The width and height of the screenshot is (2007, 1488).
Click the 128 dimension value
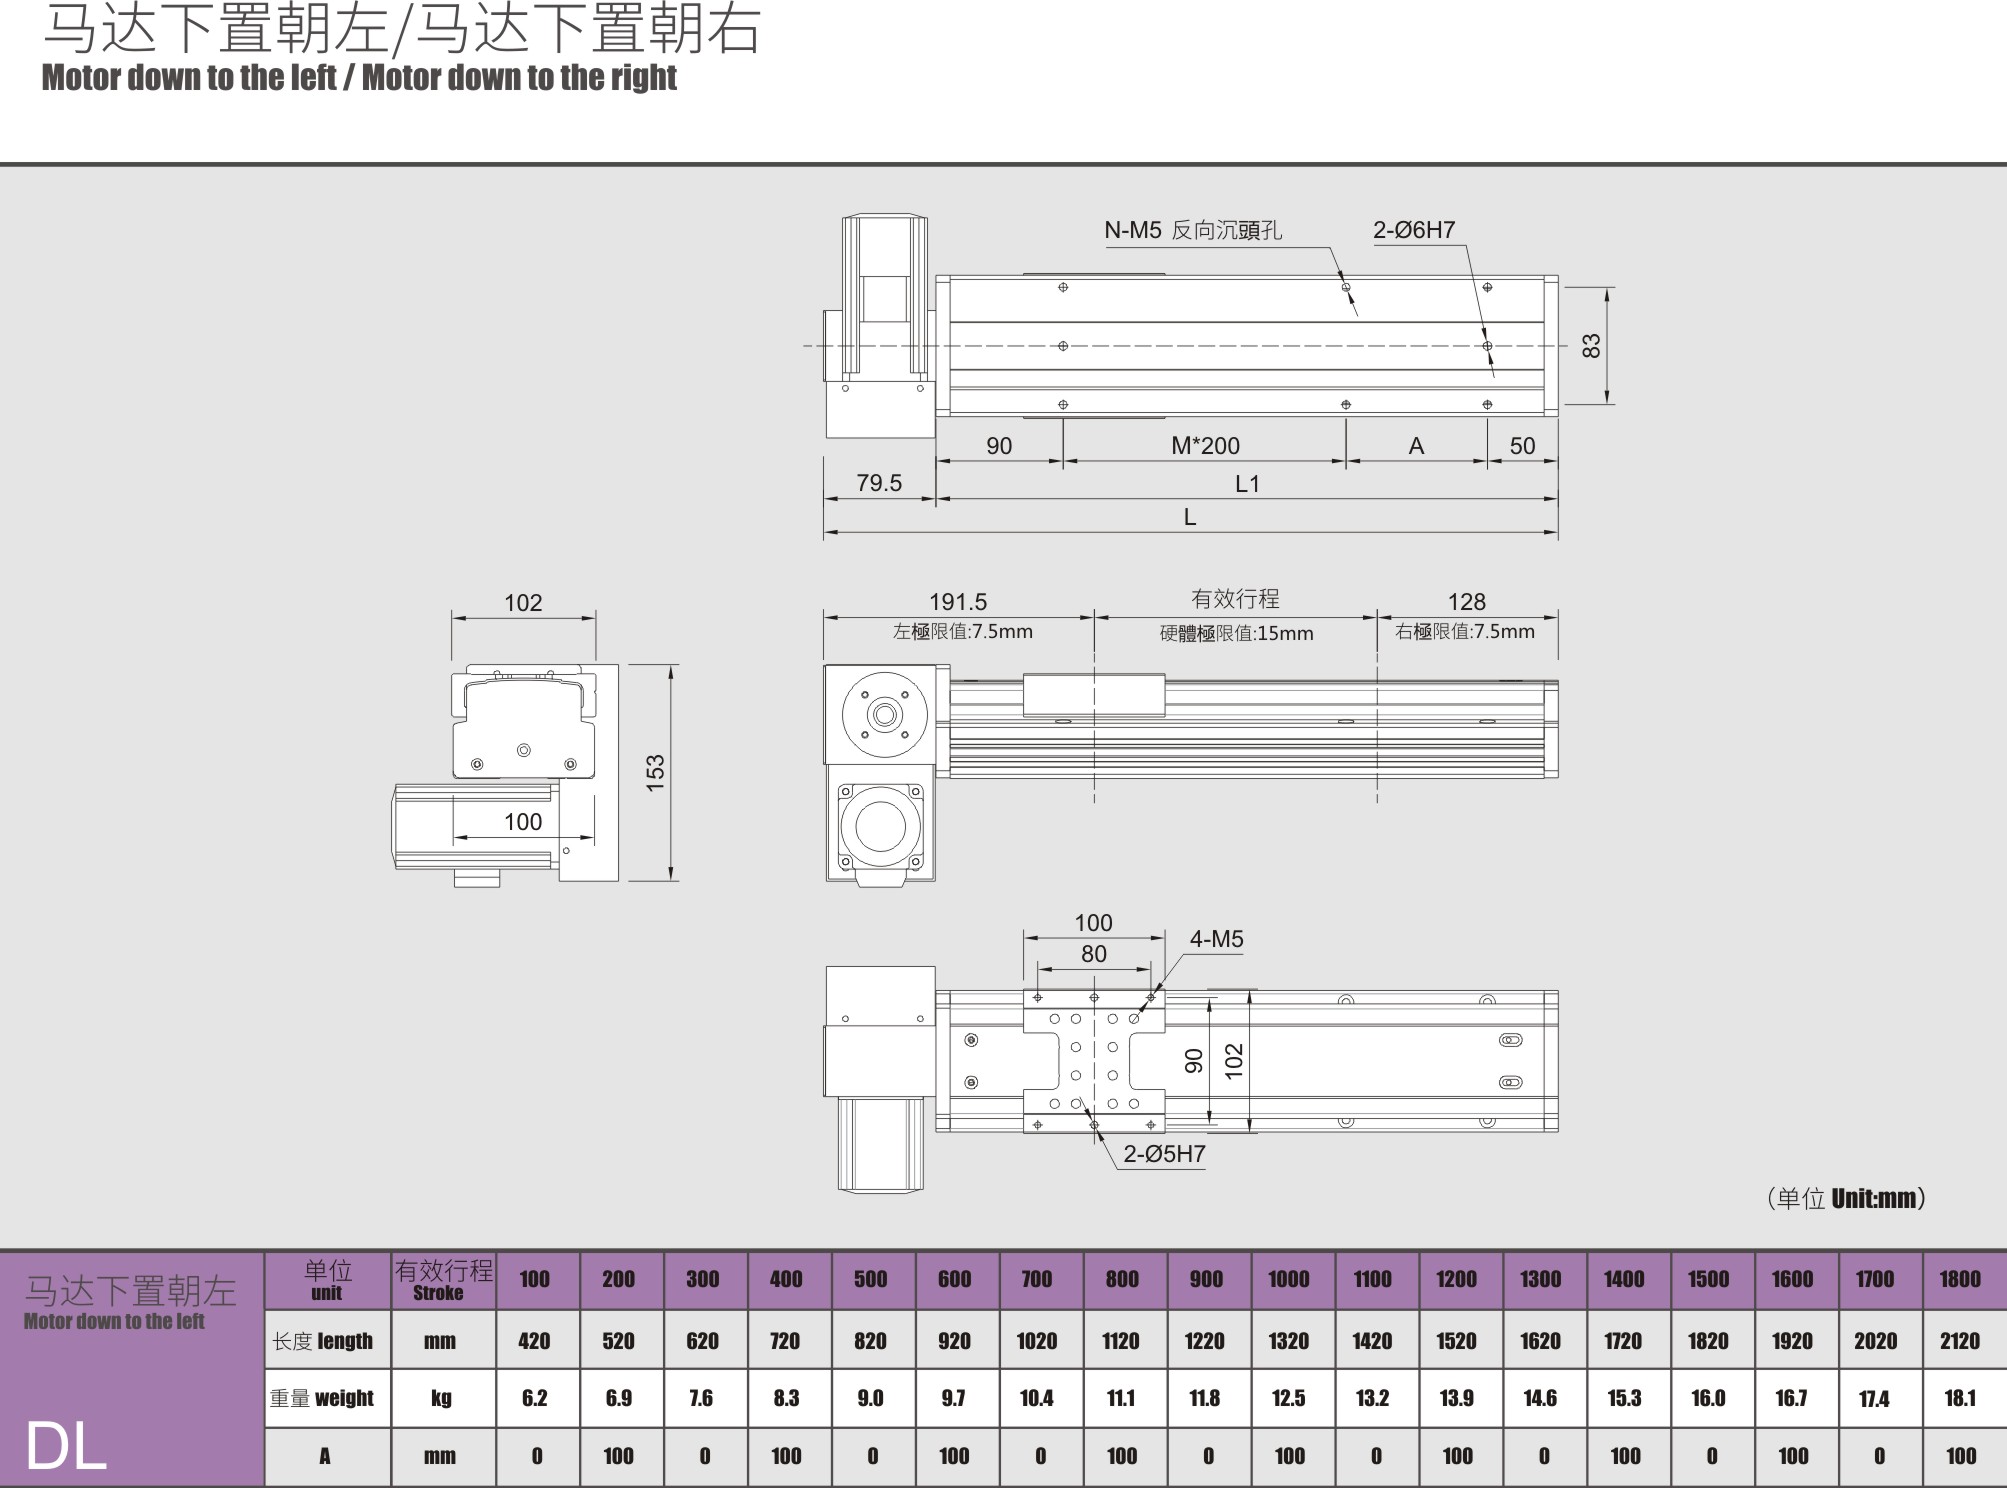pyautogui.click(x=1467, y=602)
